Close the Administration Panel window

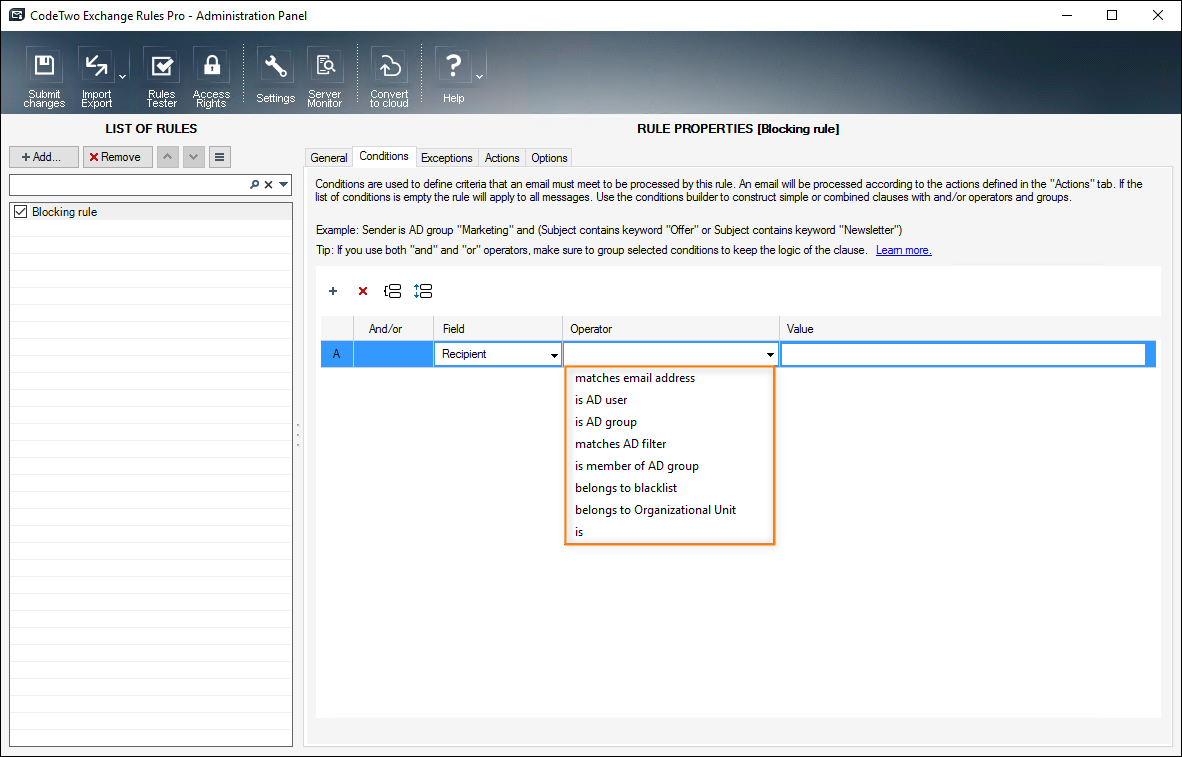[x=1158, y=15]
